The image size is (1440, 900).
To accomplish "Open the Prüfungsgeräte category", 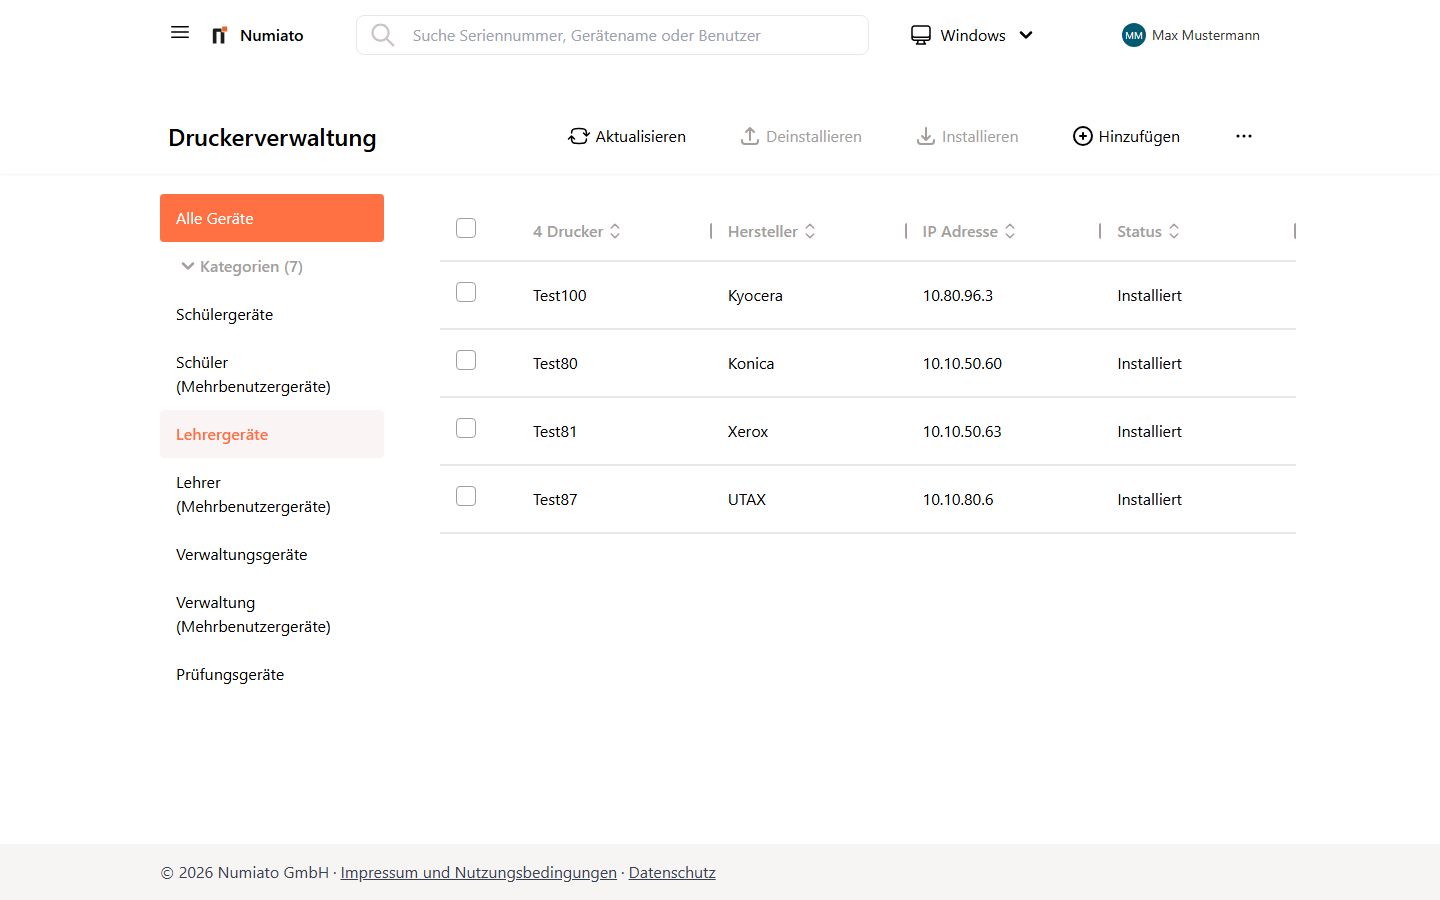I will (x=230, y=674).
